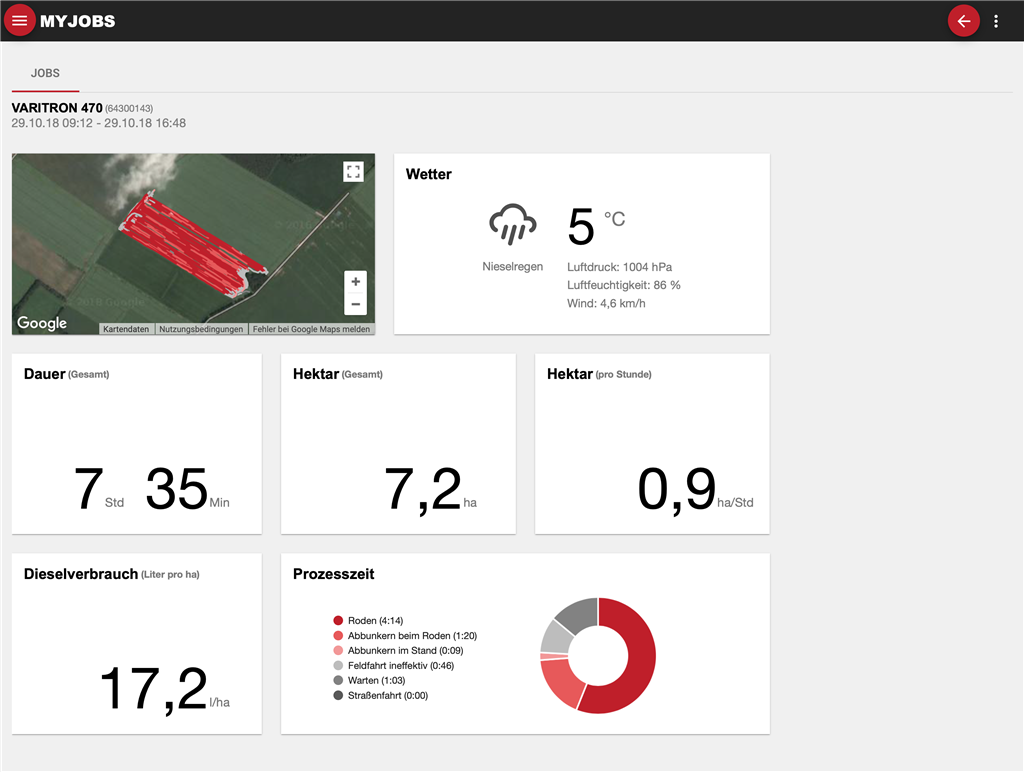Image resolution: width=1024 pixels, height=772 pixels.
Task: Toggle Straßenfahrt legend entry
Action: coord(381,696)
